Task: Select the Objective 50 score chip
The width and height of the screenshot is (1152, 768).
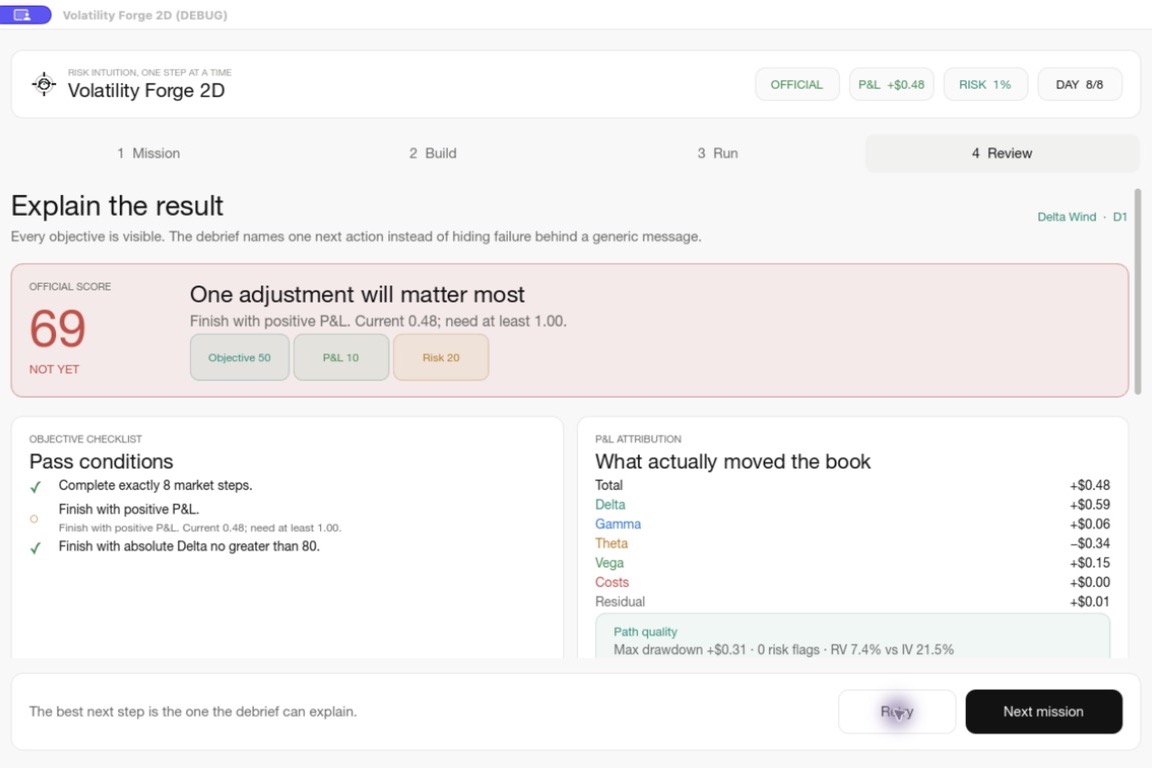Action: tap(240, 357)
